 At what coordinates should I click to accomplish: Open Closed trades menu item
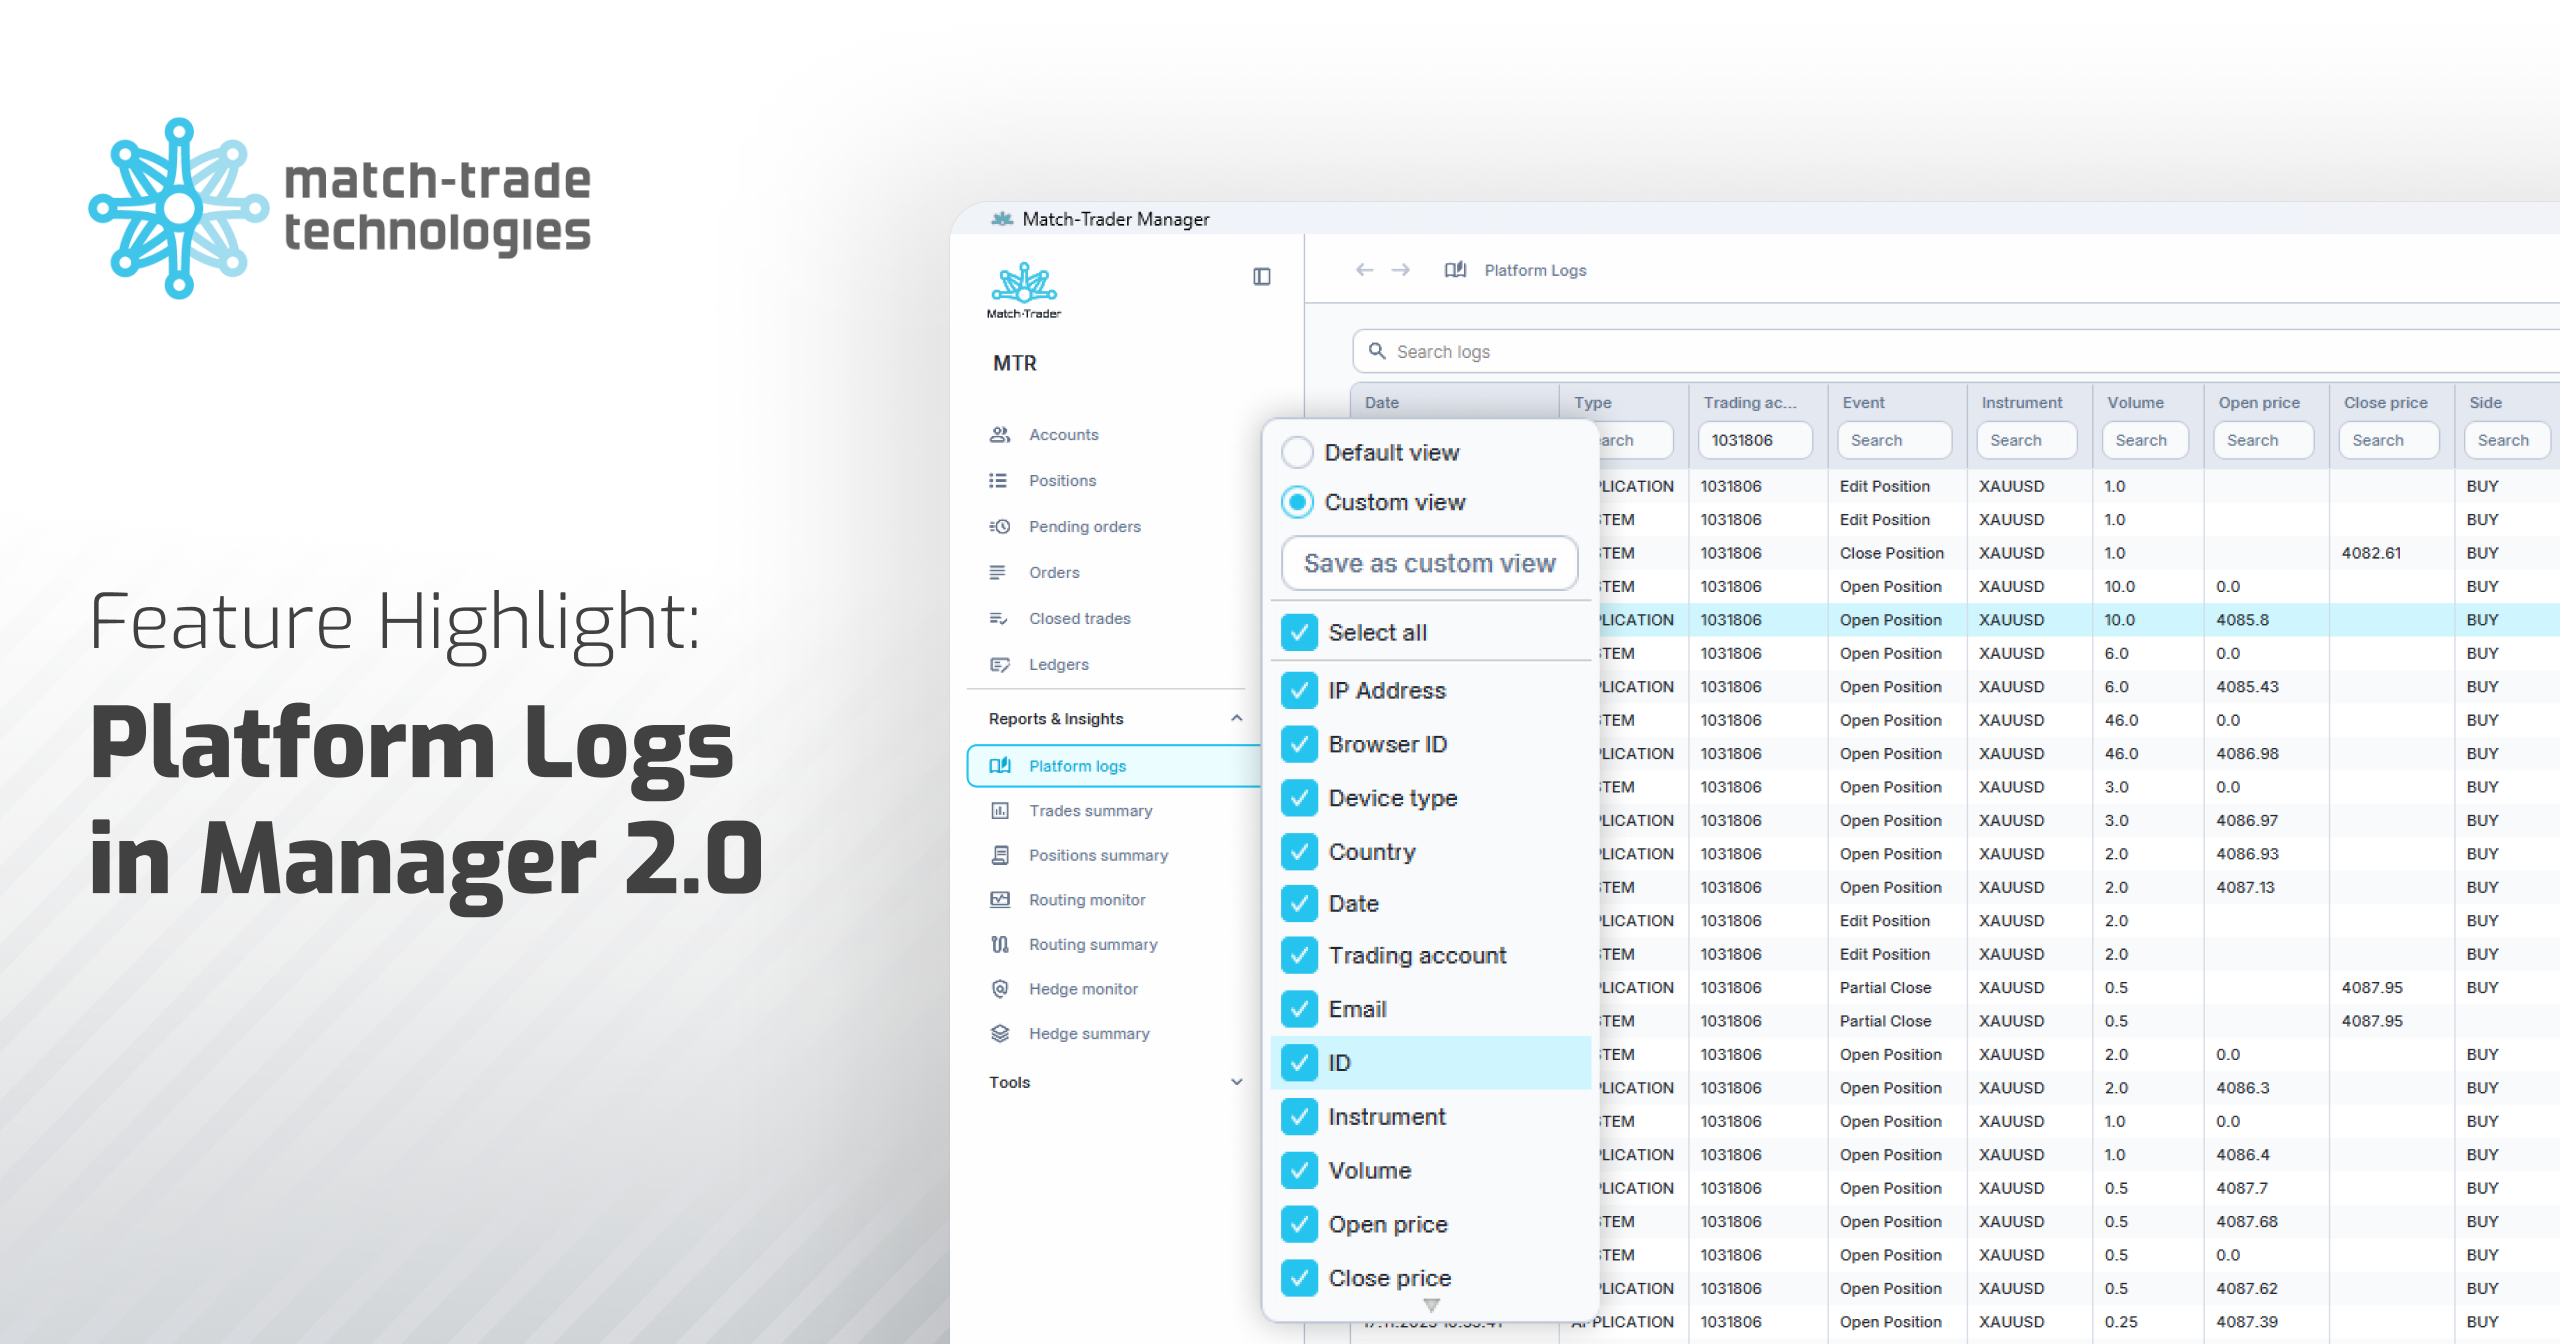pos(1079,618)
